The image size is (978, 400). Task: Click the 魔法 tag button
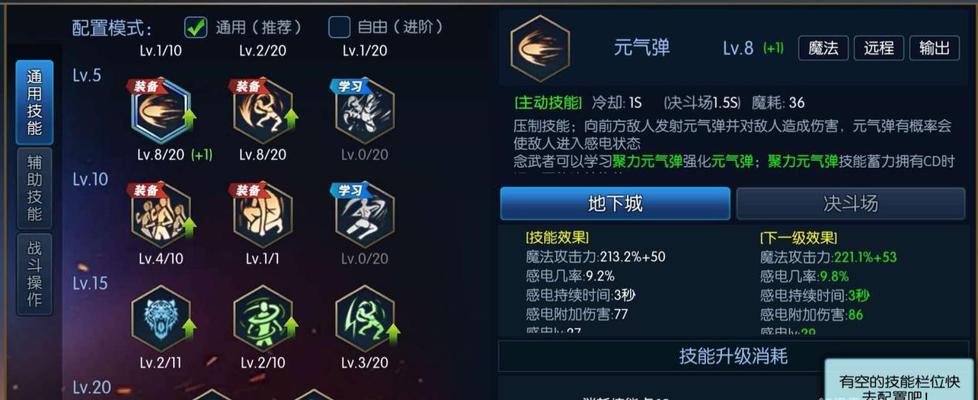tap(823, 48)
